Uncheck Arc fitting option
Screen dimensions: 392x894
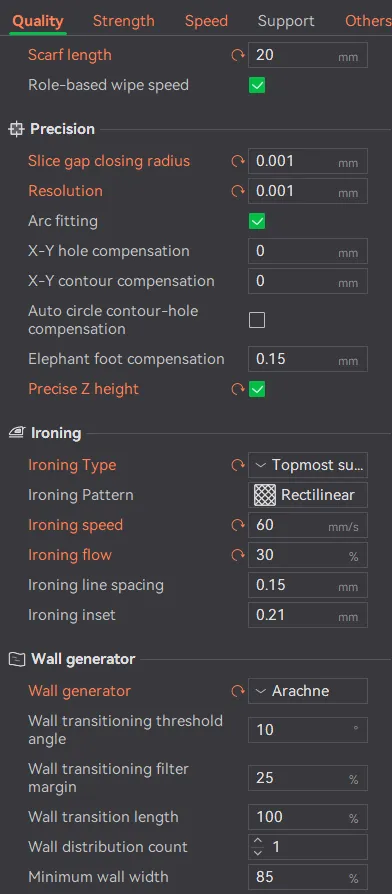257,221
